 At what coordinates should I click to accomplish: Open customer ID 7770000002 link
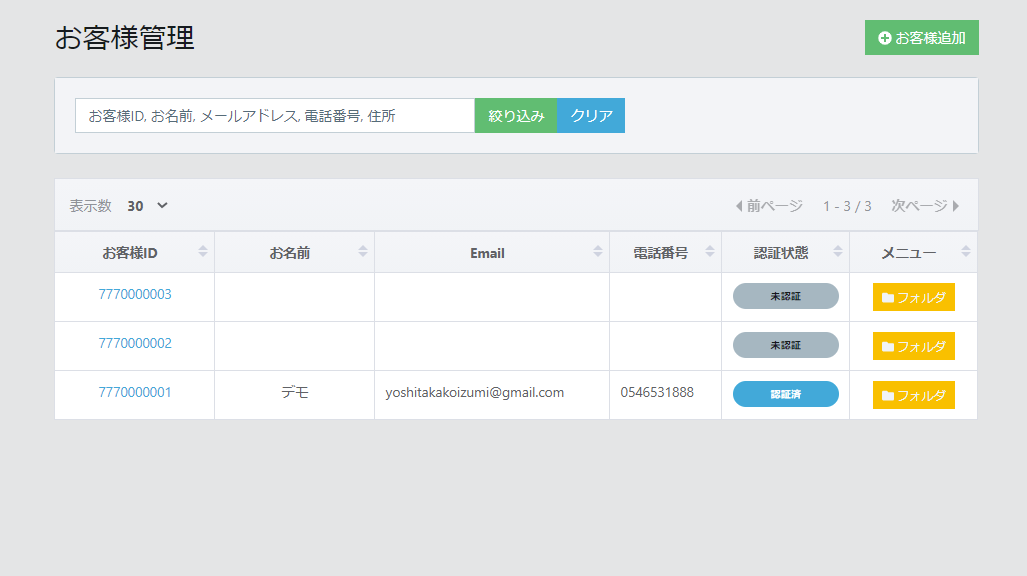click(x=135, y=344)
